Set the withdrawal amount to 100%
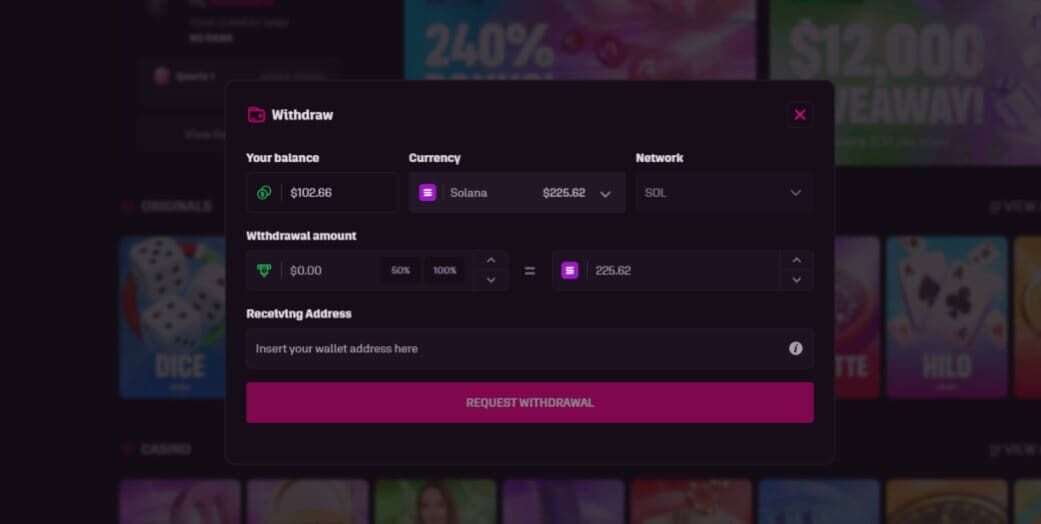Viewport: 1041px width, 524px height. [445, 271]
